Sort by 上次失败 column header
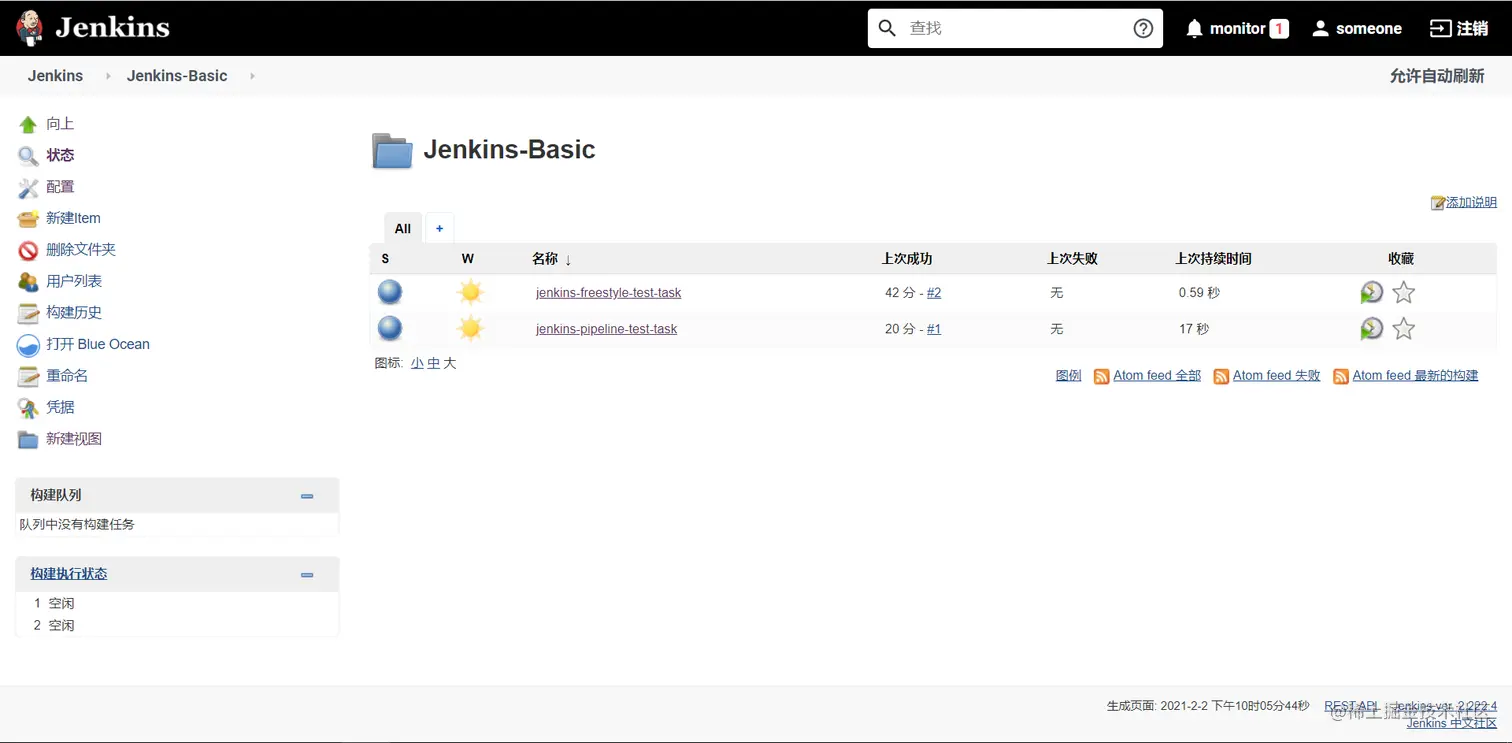1512x743 pixels. [x=1072, y=259]
